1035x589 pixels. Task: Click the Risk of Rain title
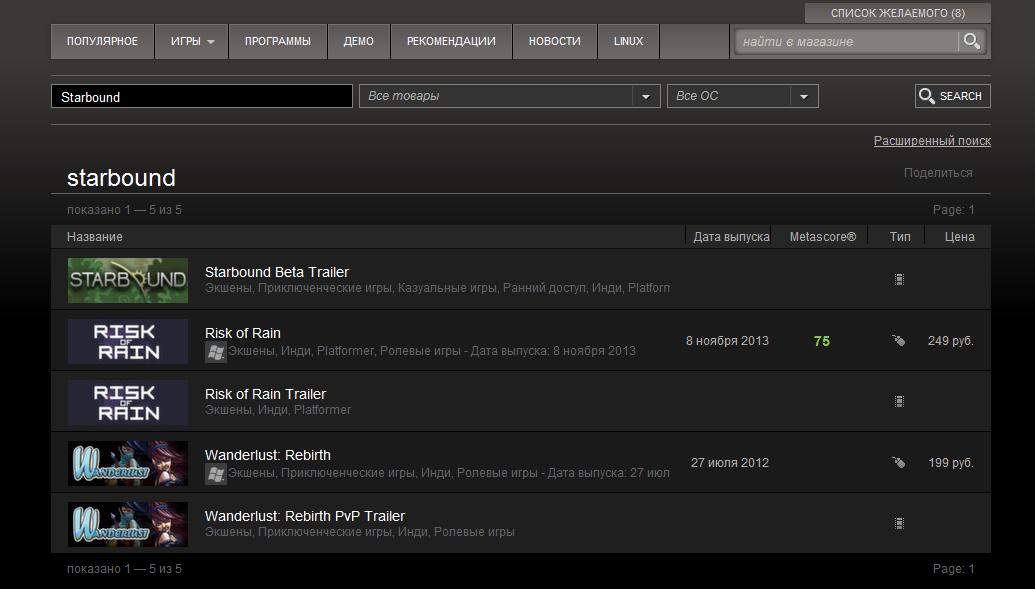(x=242, y=333)
